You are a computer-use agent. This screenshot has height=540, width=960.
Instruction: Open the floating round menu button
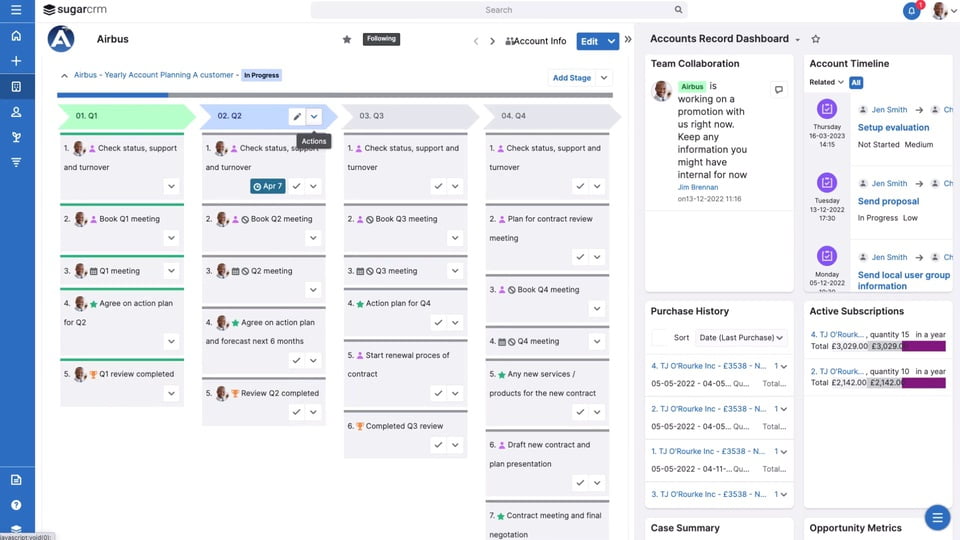[937, 518]
